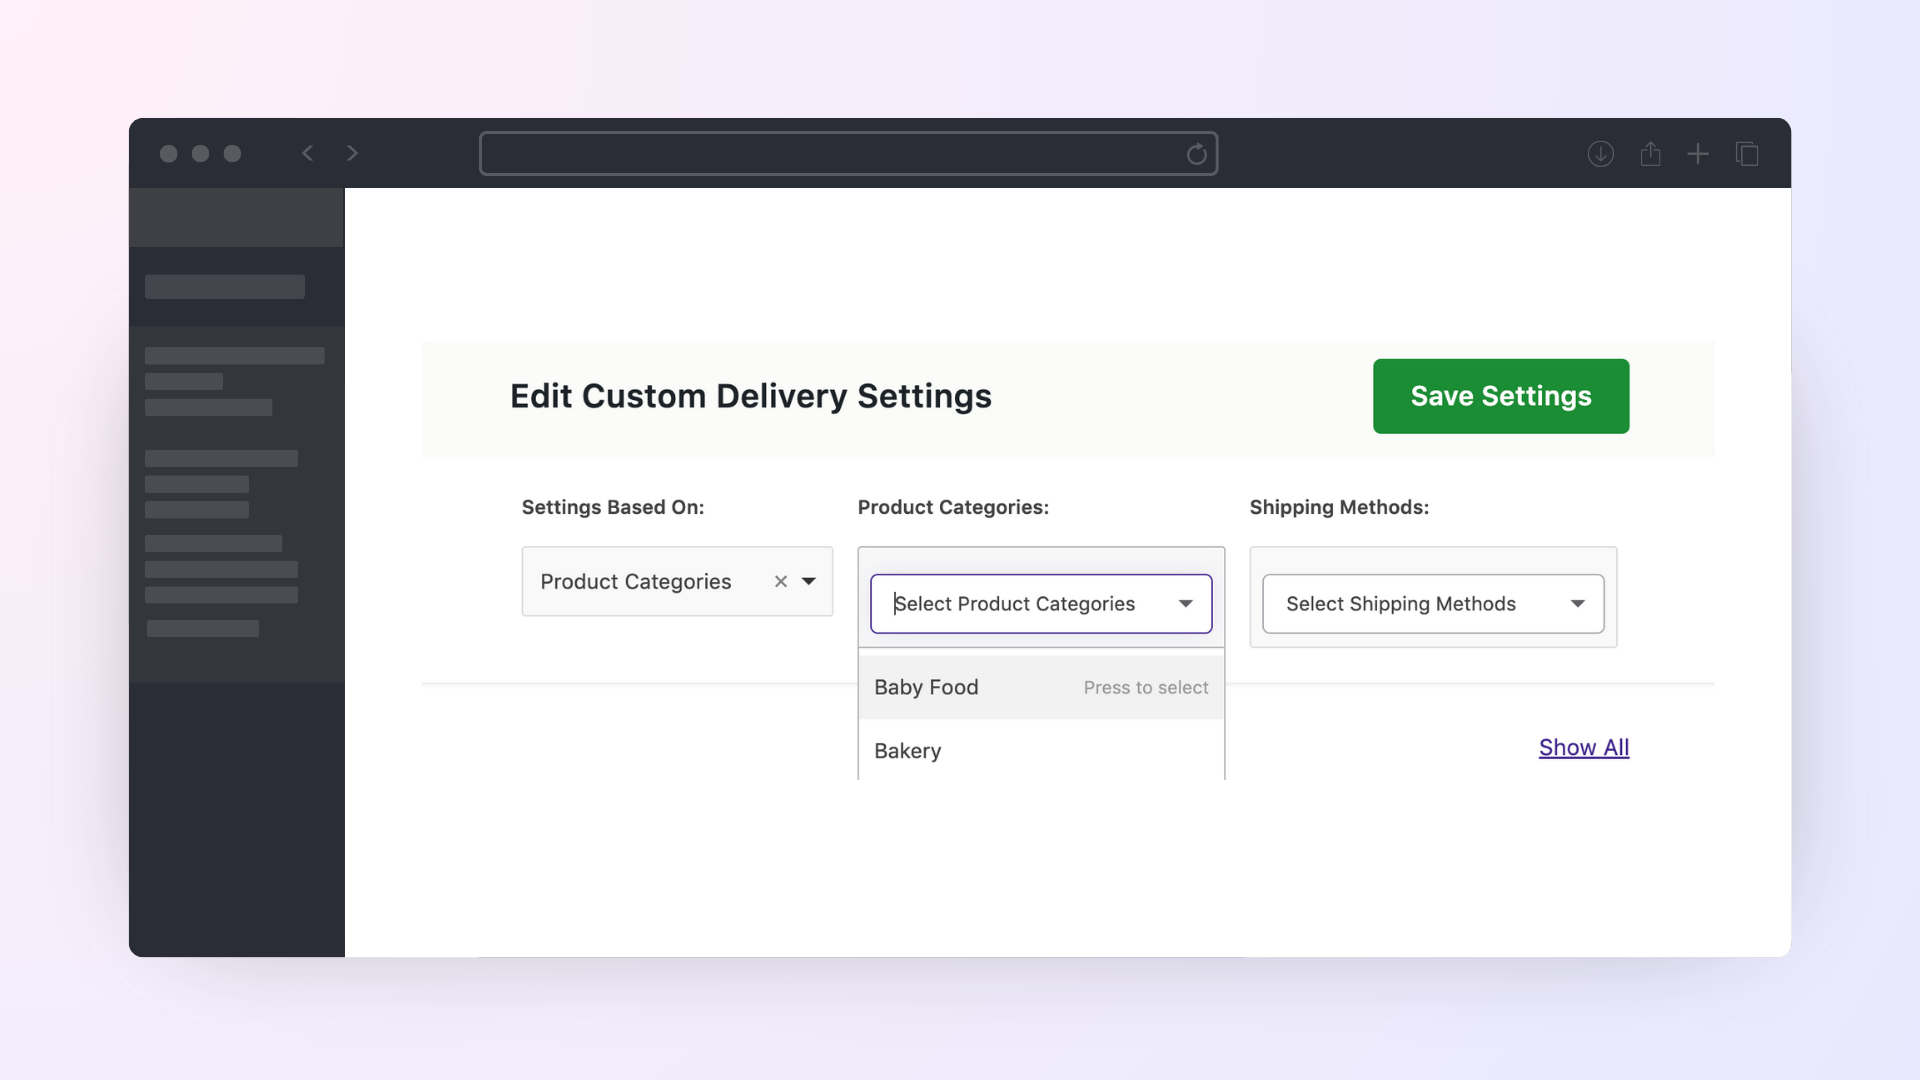Image resolution: width=1920 pixels, height=1080 pixels.
Task: Choose Bakery from the category list
Action: point(908,751)
